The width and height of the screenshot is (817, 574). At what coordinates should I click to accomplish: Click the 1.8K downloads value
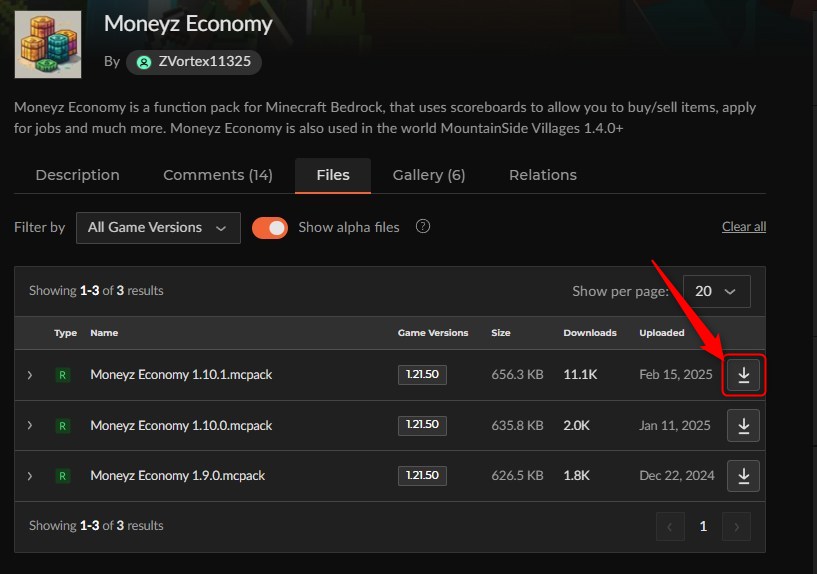[576, 476]
